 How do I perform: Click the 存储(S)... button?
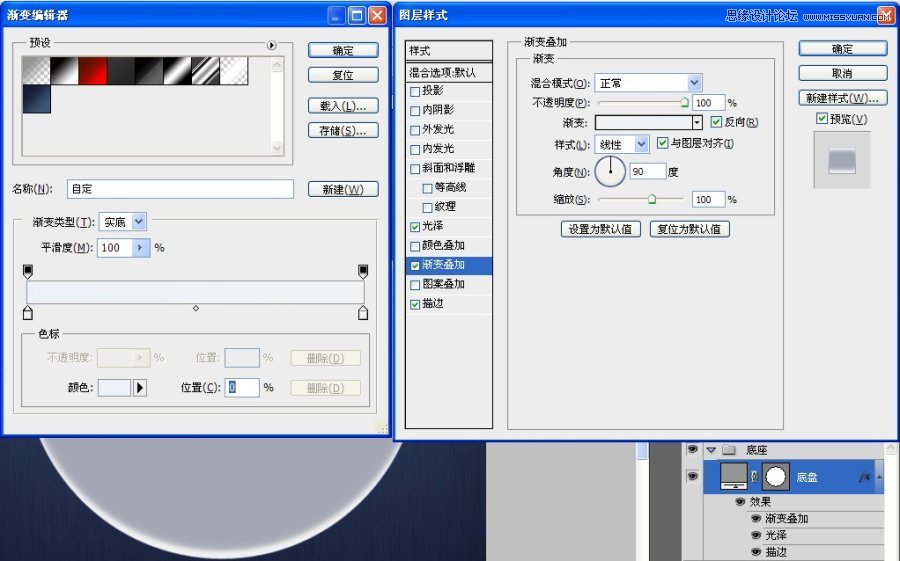(x=343, y=130)
